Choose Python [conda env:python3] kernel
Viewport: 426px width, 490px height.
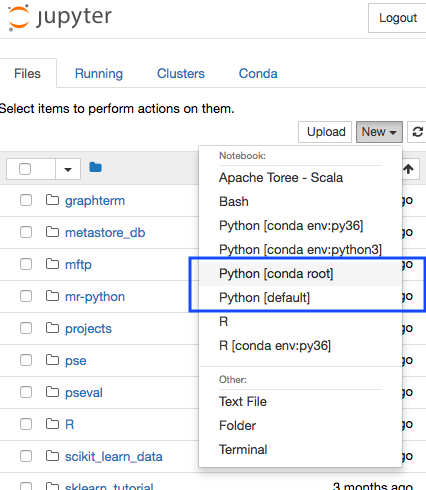300,250
